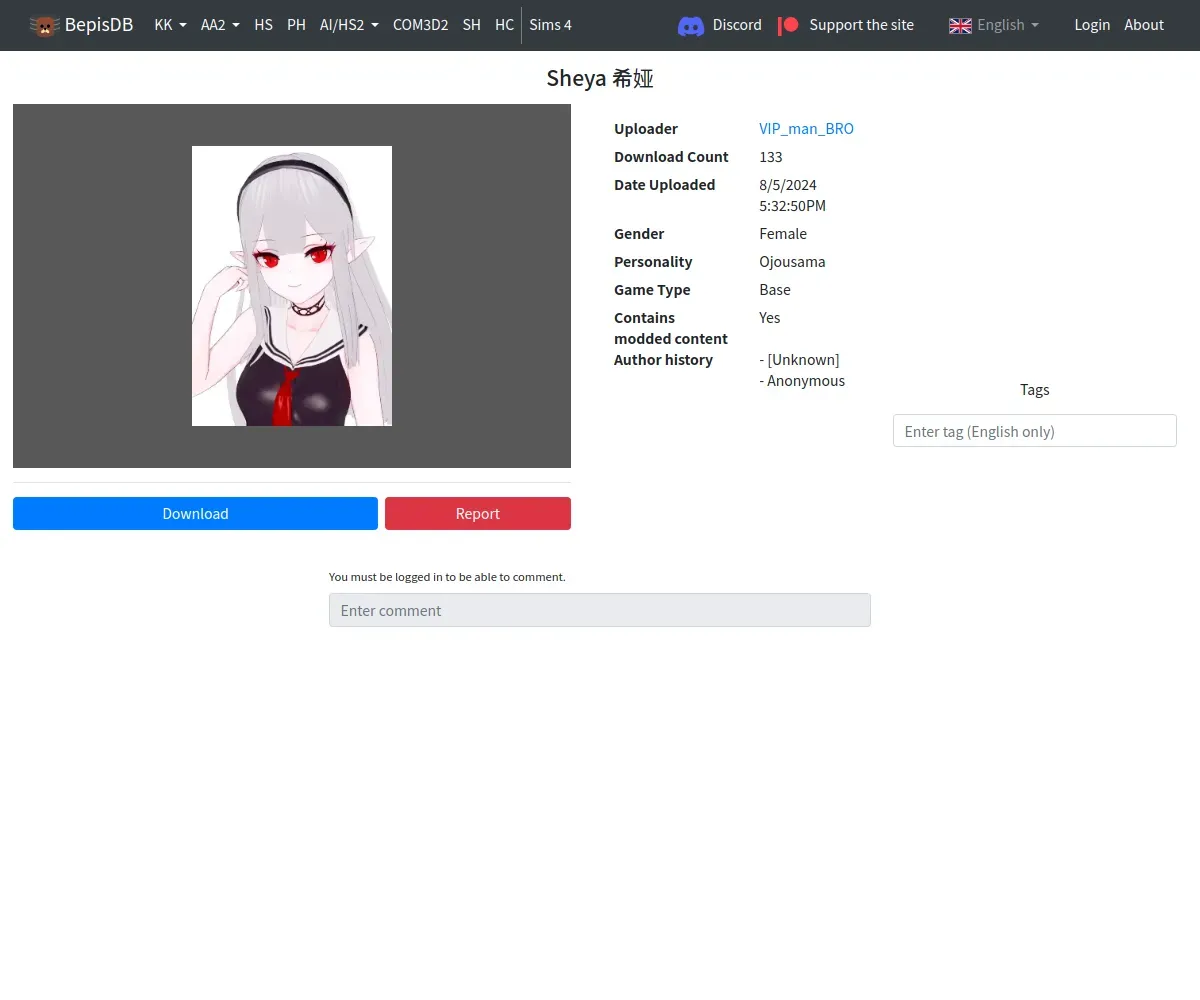
Task: Click the Discord logo icon
Action: point(691,26)
